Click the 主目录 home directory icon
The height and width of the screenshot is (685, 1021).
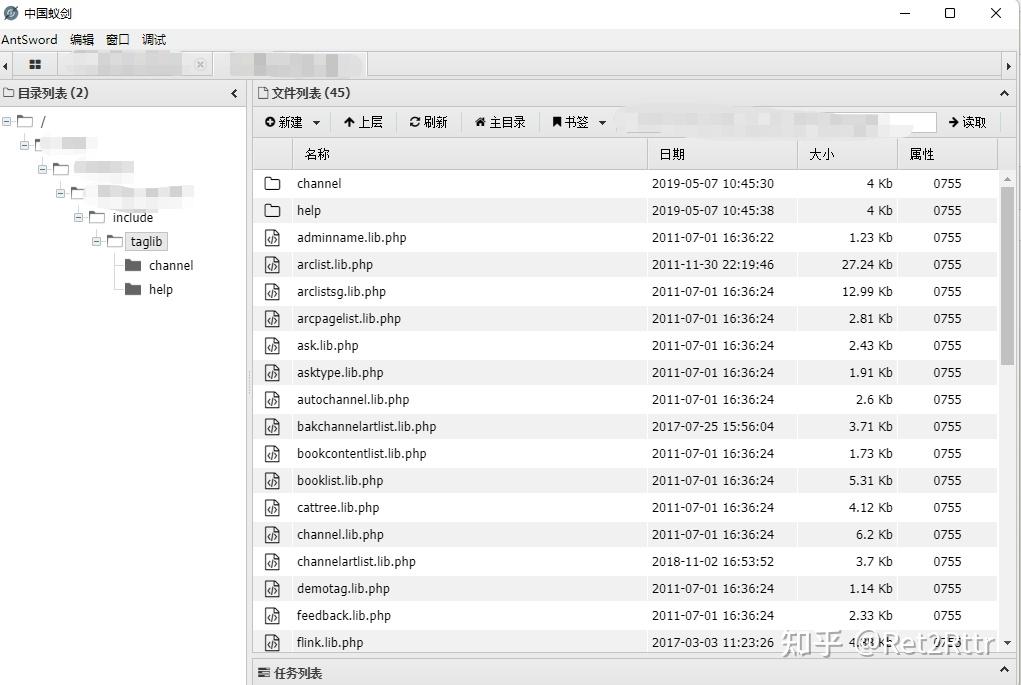[480, 121]
